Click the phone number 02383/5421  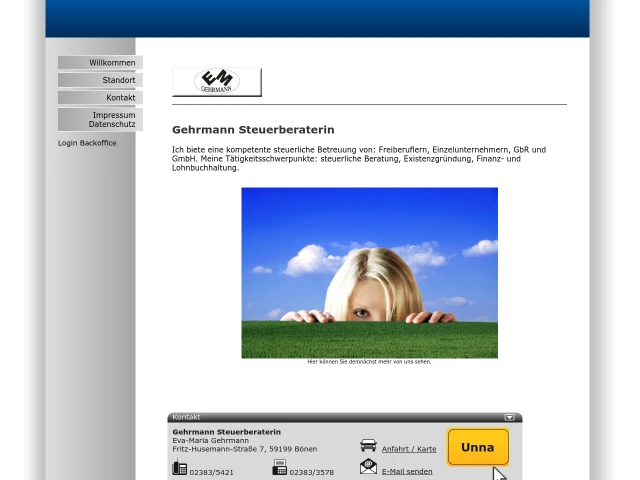[211, 472]
